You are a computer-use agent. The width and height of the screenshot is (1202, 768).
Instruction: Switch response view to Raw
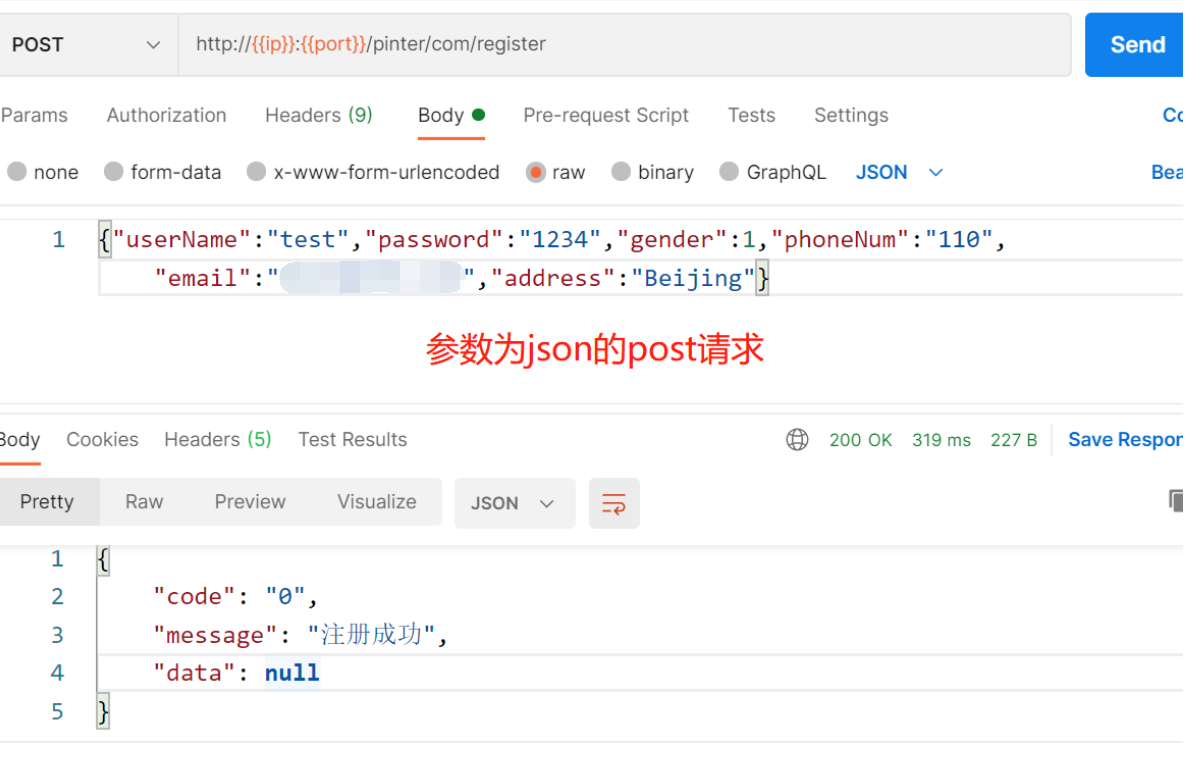coord(144,502)
